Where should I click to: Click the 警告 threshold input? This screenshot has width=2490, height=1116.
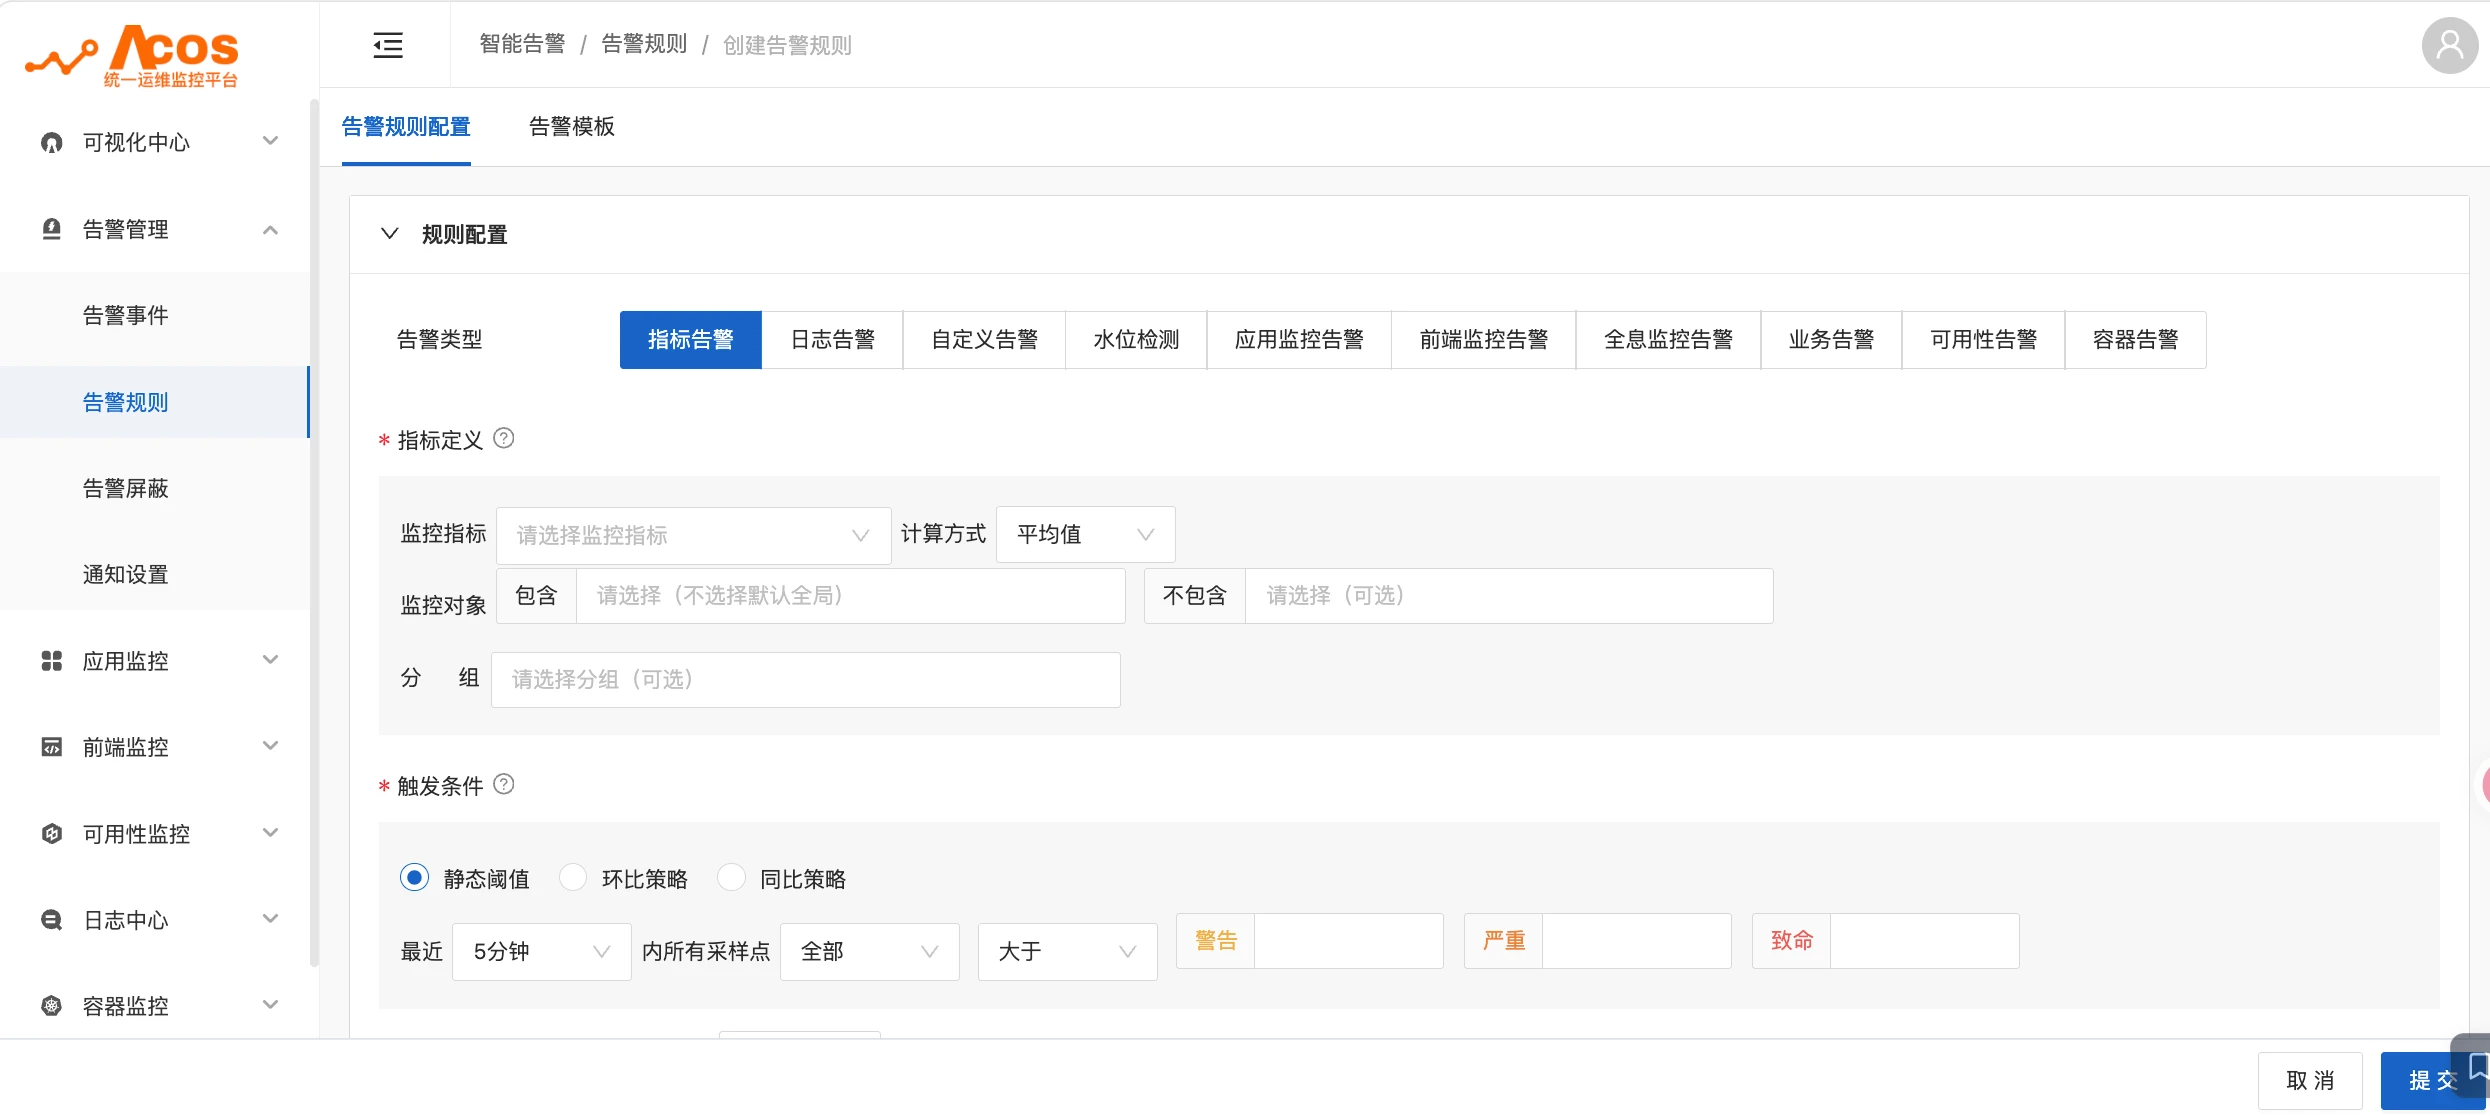coord(1348,941)
